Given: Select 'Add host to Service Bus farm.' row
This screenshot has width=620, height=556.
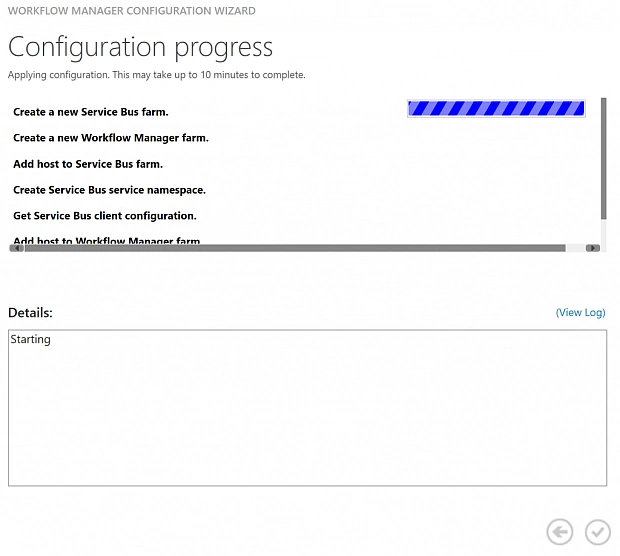Looking at the screenshot, I should coord(88,164).
